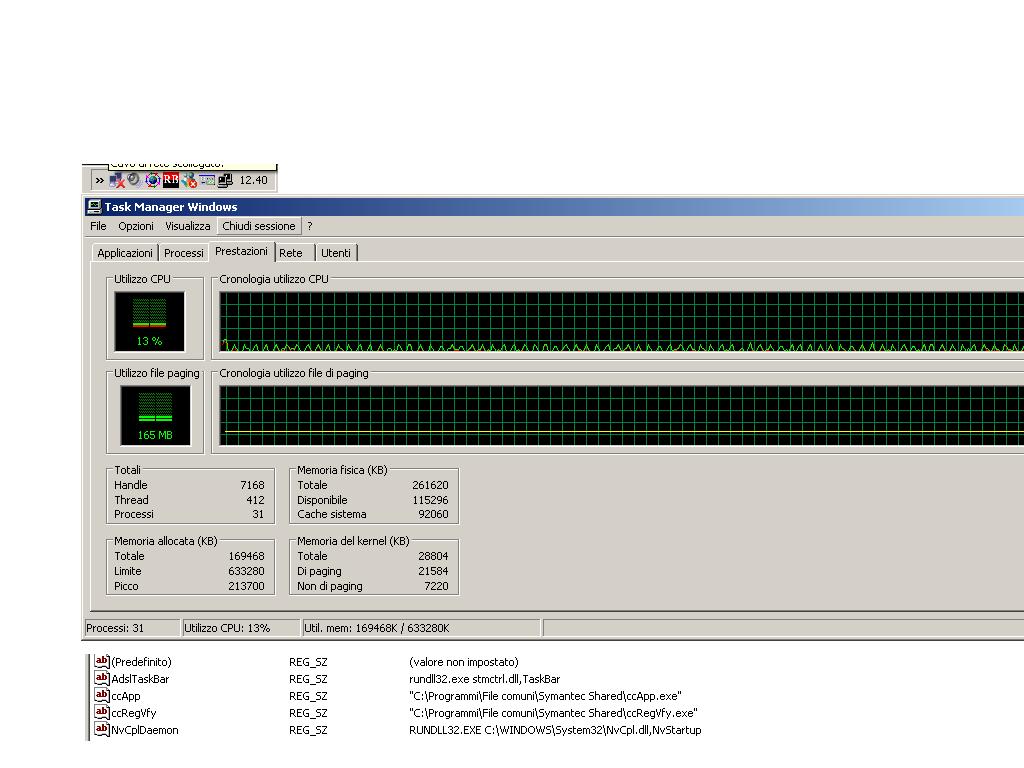The height and width of the screenshot is (768, 1024).
Task: Select the ccApp registry entry name
Action: point(125,696)
